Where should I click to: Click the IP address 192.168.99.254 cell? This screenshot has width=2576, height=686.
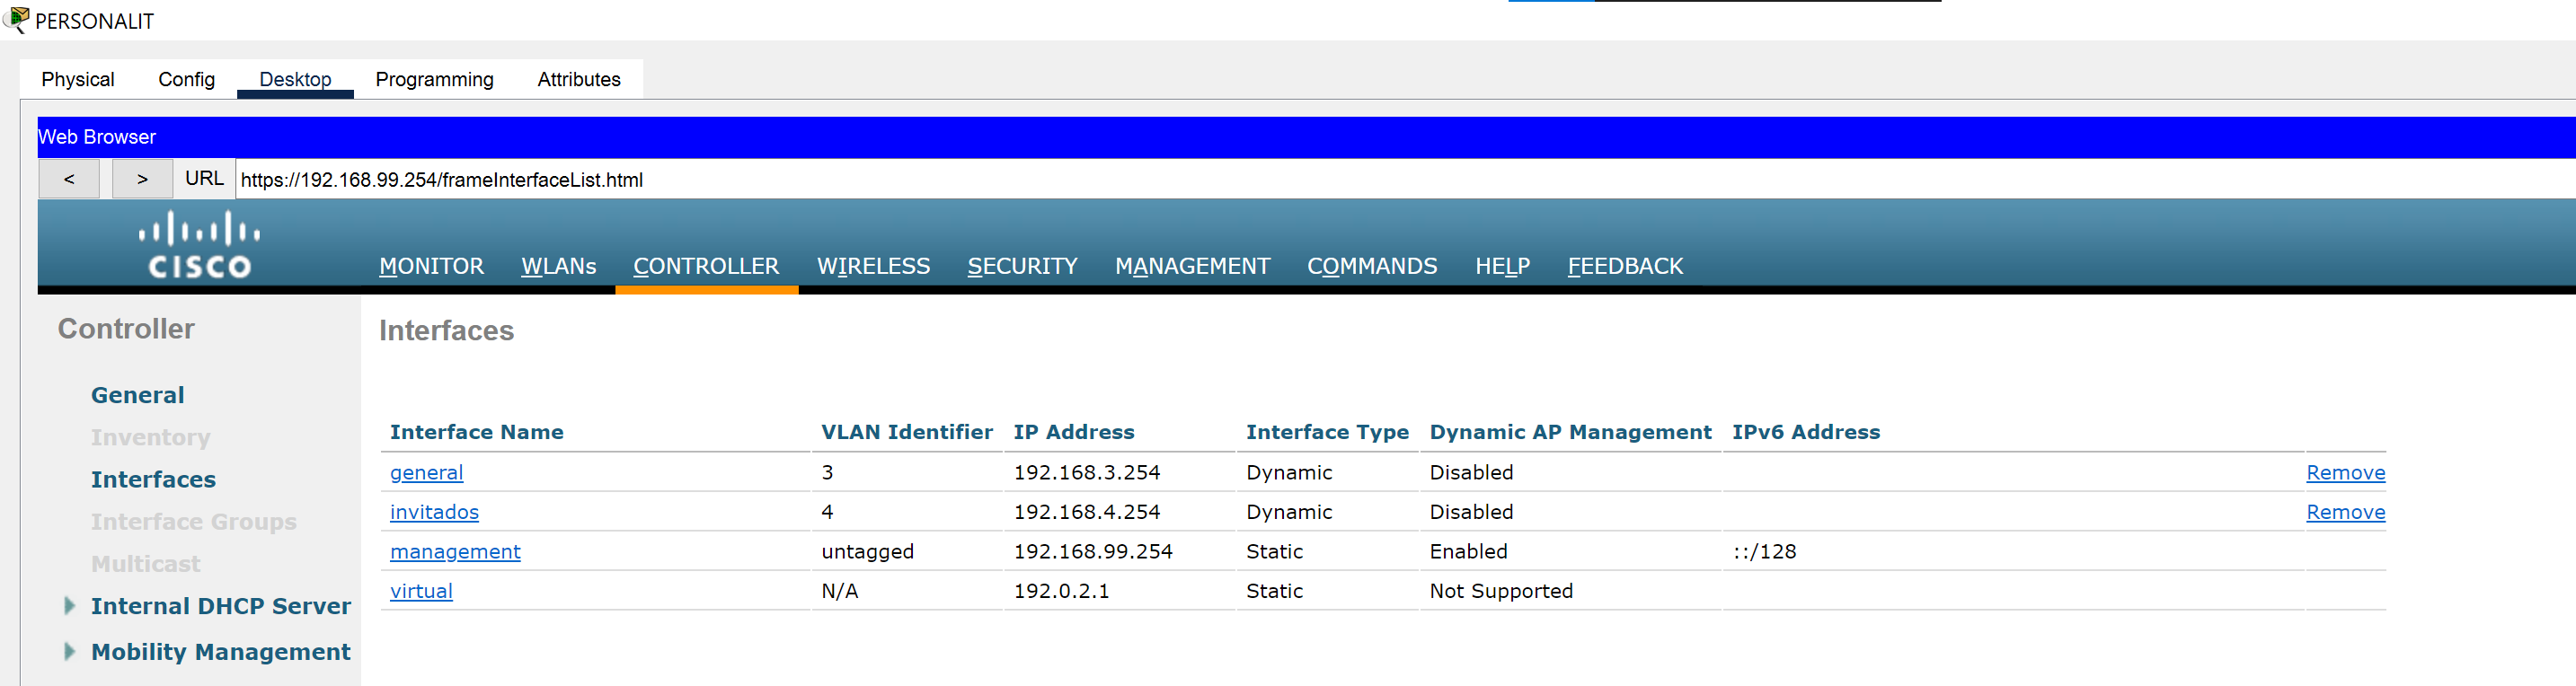[x=1093, y=551]
